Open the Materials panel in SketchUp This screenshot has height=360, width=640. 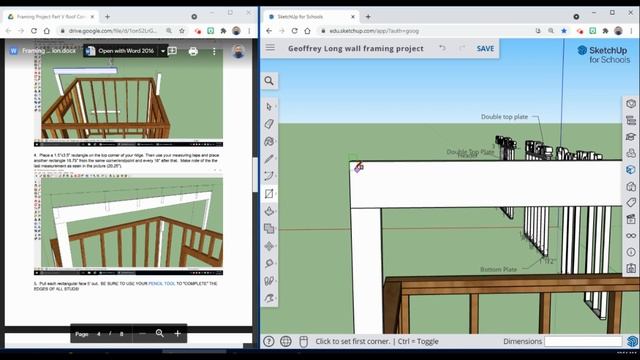click(x=631, y=170)
